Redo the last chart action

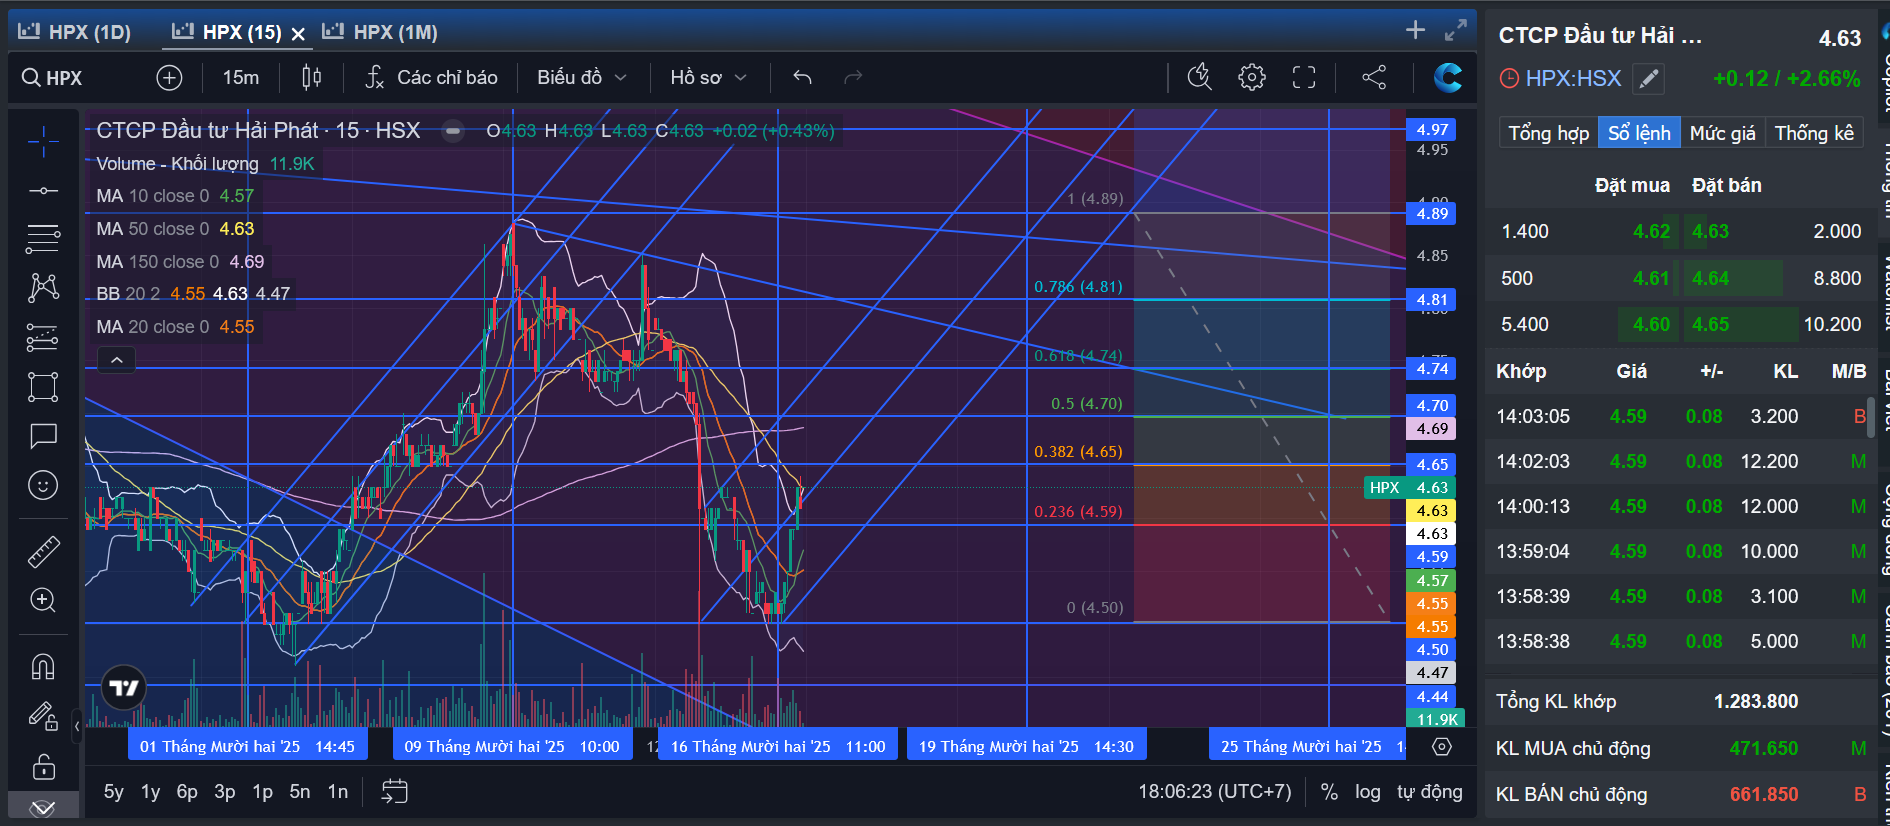(853, 78)
